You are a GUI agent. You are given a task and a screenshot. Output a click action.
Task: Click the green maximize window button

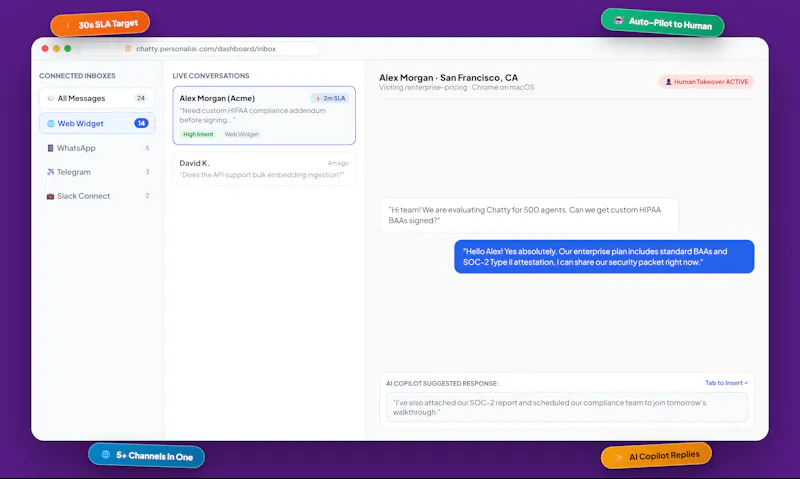(68, 48)
